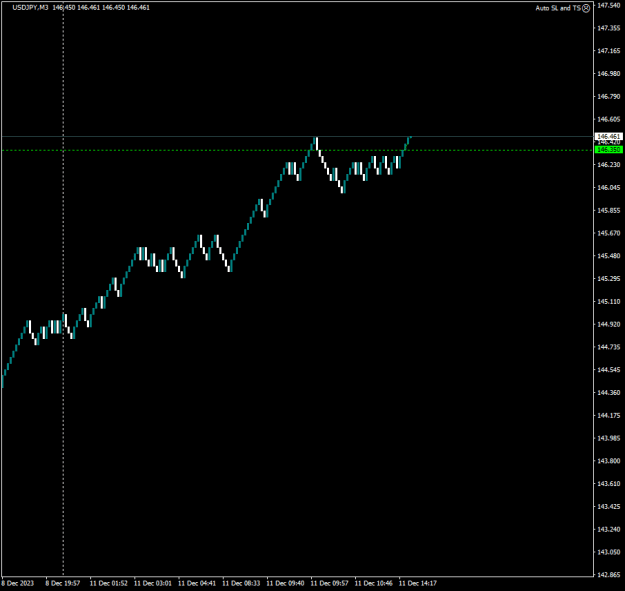Click the "8 Dec 2023" time axis label
The image size is (625, 591).
click(x=18, y=583)
